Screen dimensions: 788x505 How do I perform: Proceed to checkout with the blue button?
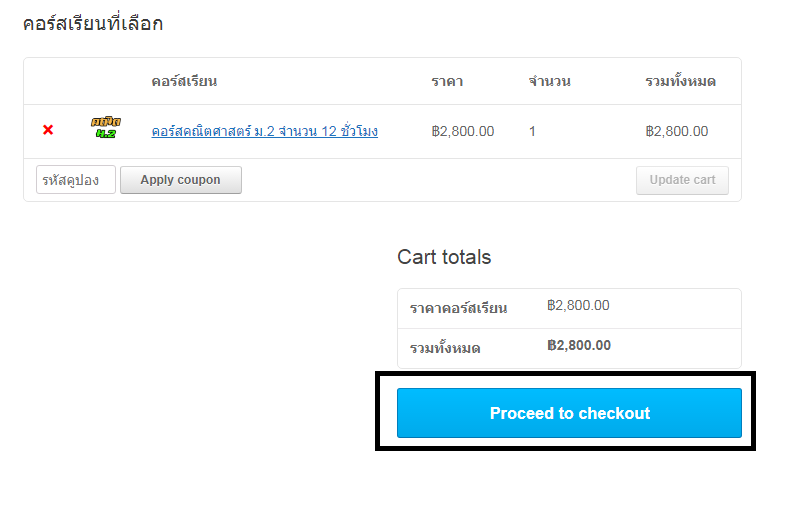tap(569, 413)
